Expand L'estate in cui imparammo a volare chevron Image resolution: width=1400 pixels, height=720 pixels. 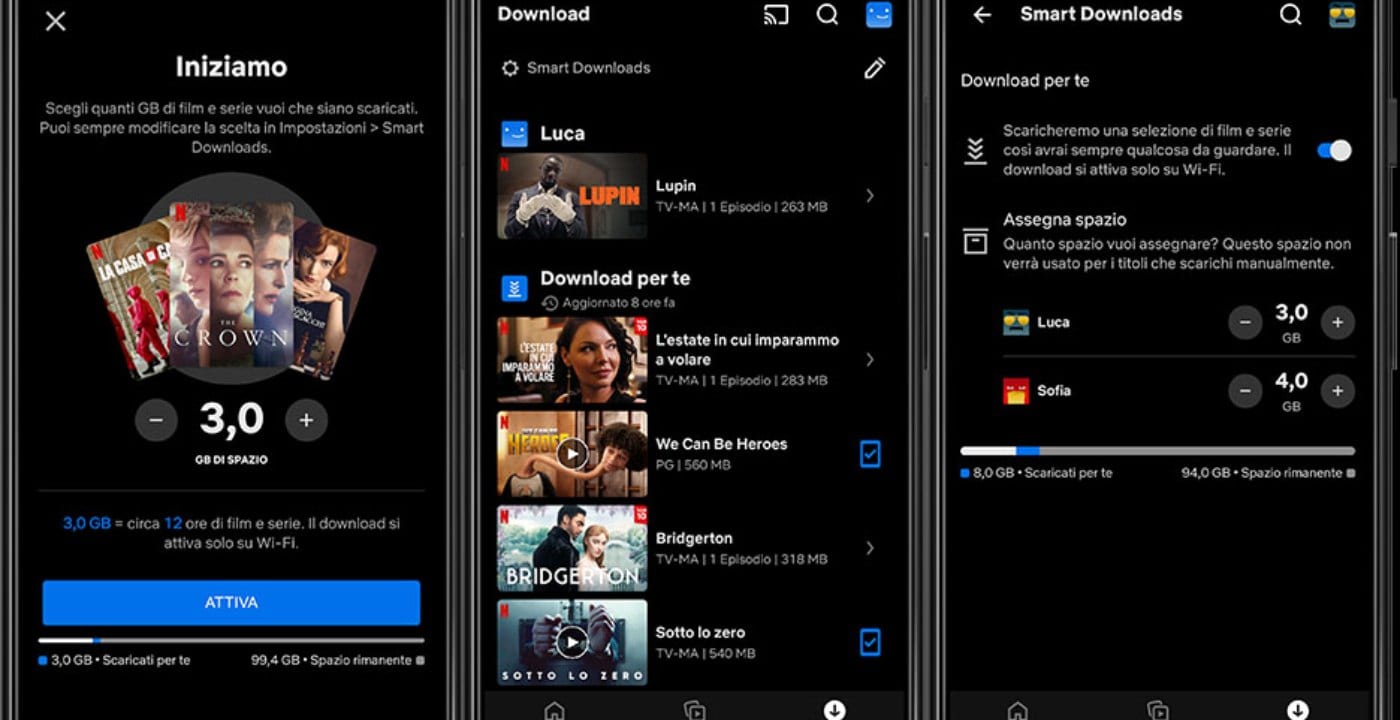coord(870,359)
